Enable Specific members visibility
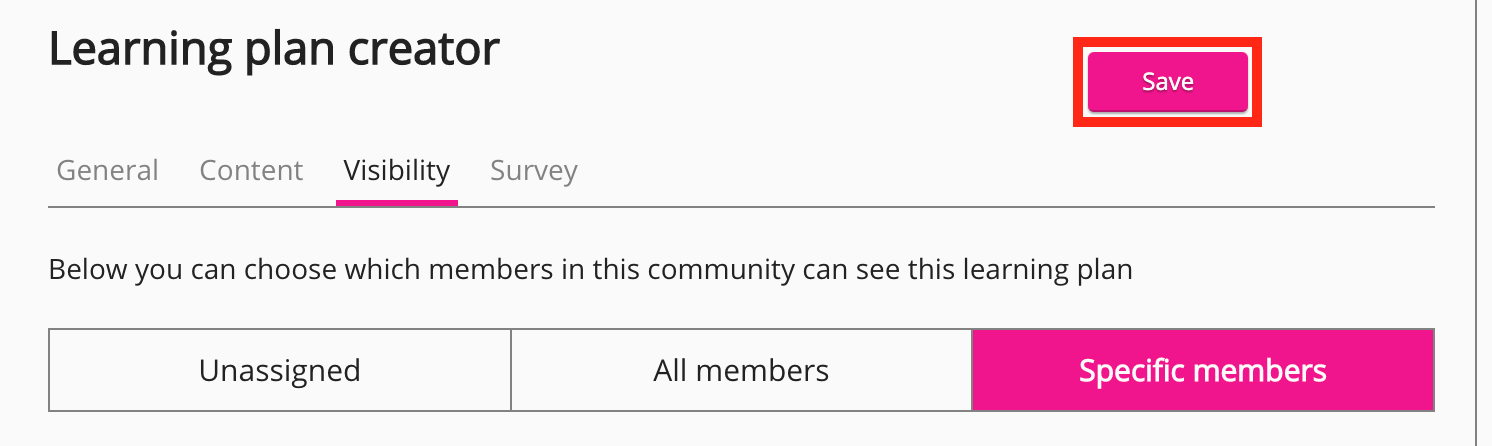 click(1202, 370)
